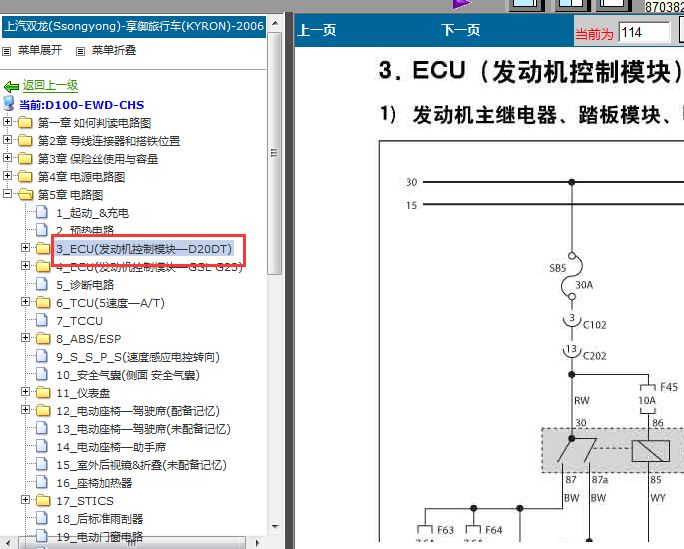Select the 8_ABS/ESP tree label
The image size is (684, 549).
pos(89,339)
